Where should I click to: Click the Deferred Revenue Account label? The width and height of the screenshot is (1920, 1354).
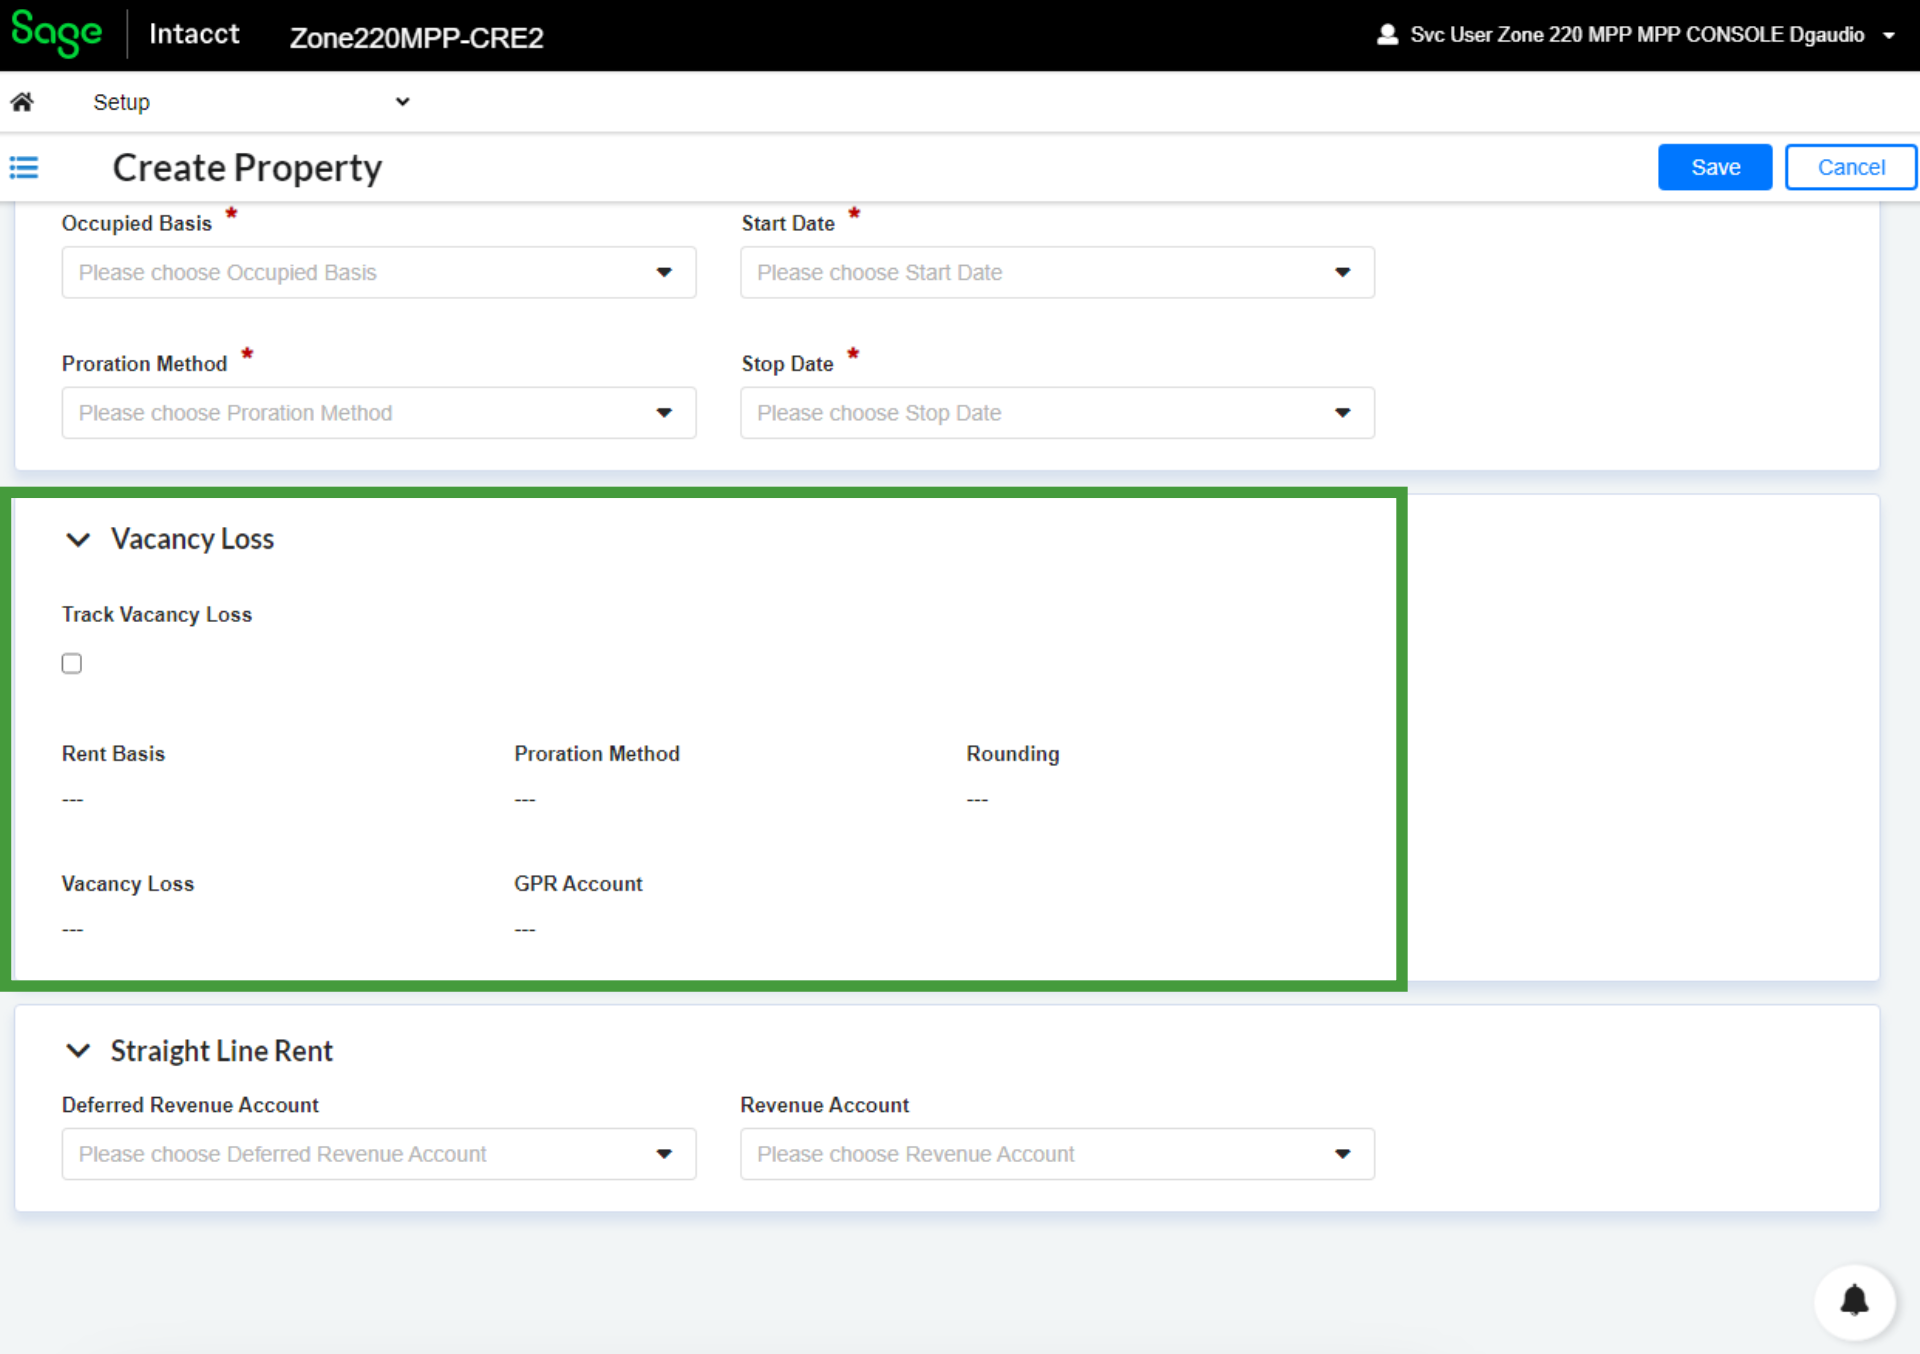coord(190,1105)
